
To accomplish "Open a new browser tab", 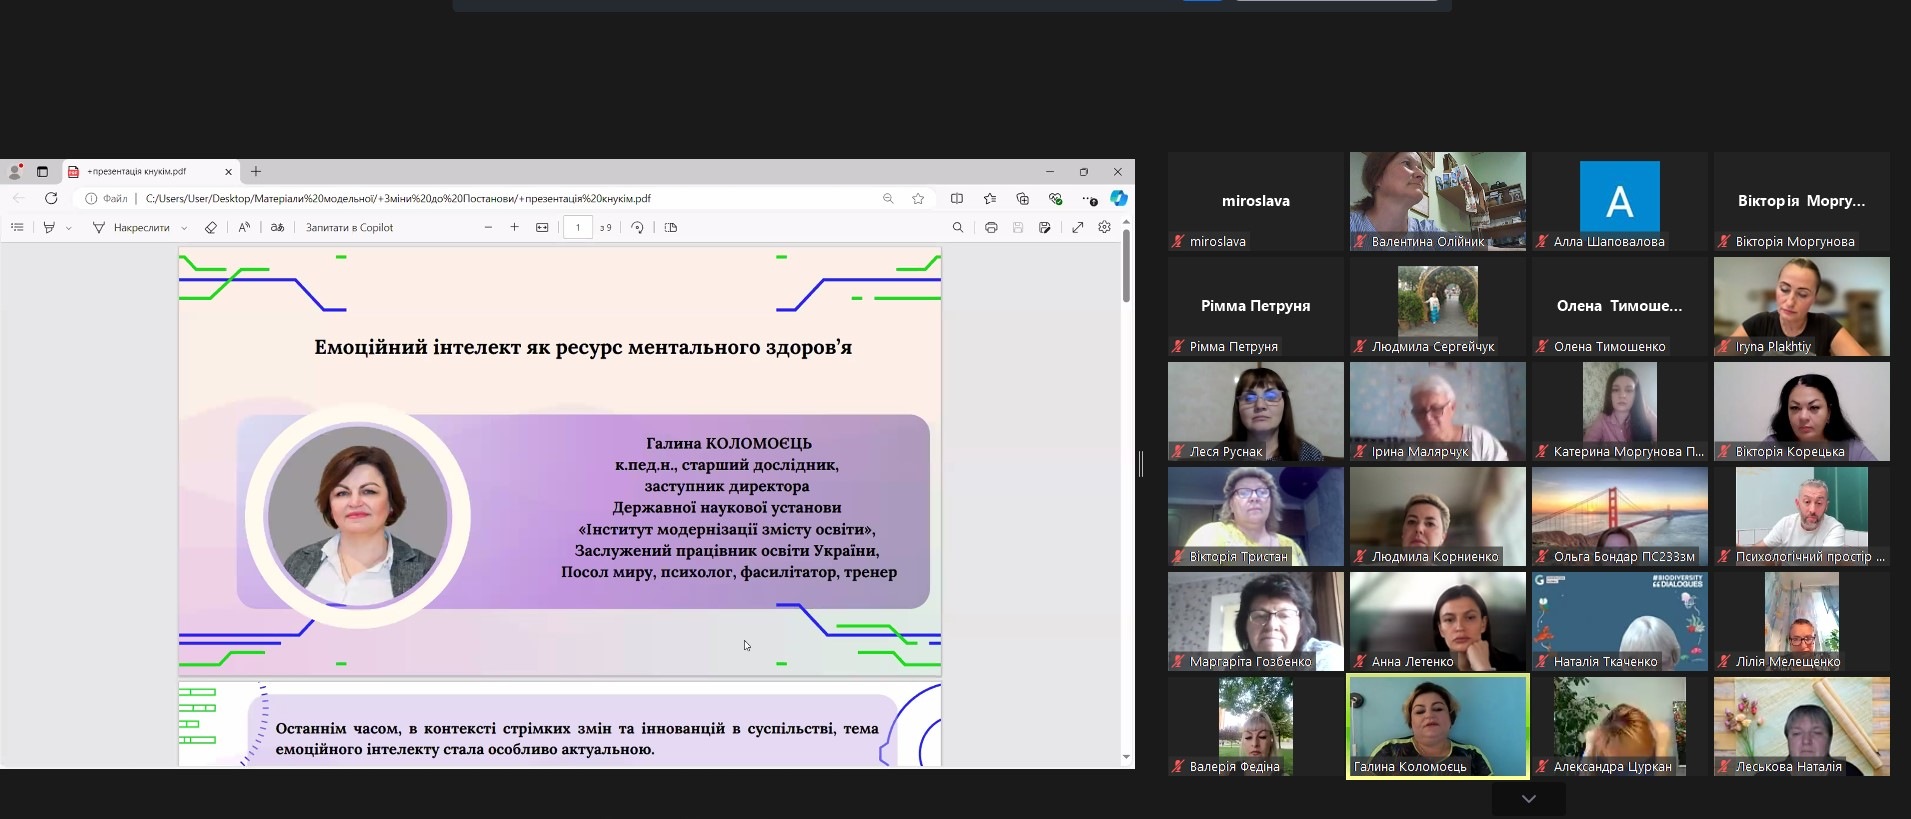I will tap(256, 172).
